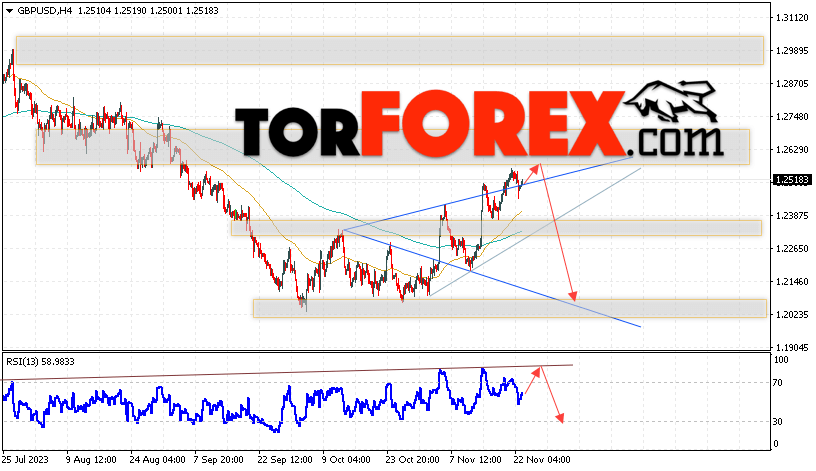Click the 25 Jul 2023 date label

click(x=25, y=460)
